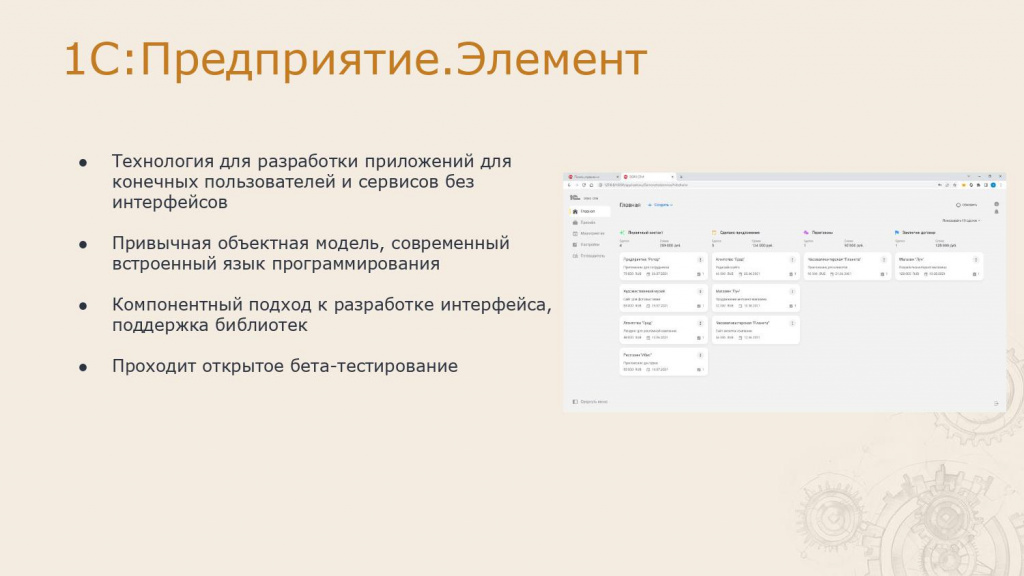
Task: Open the kebab menu on the Ресторан card
Action: tap(700, 355)
